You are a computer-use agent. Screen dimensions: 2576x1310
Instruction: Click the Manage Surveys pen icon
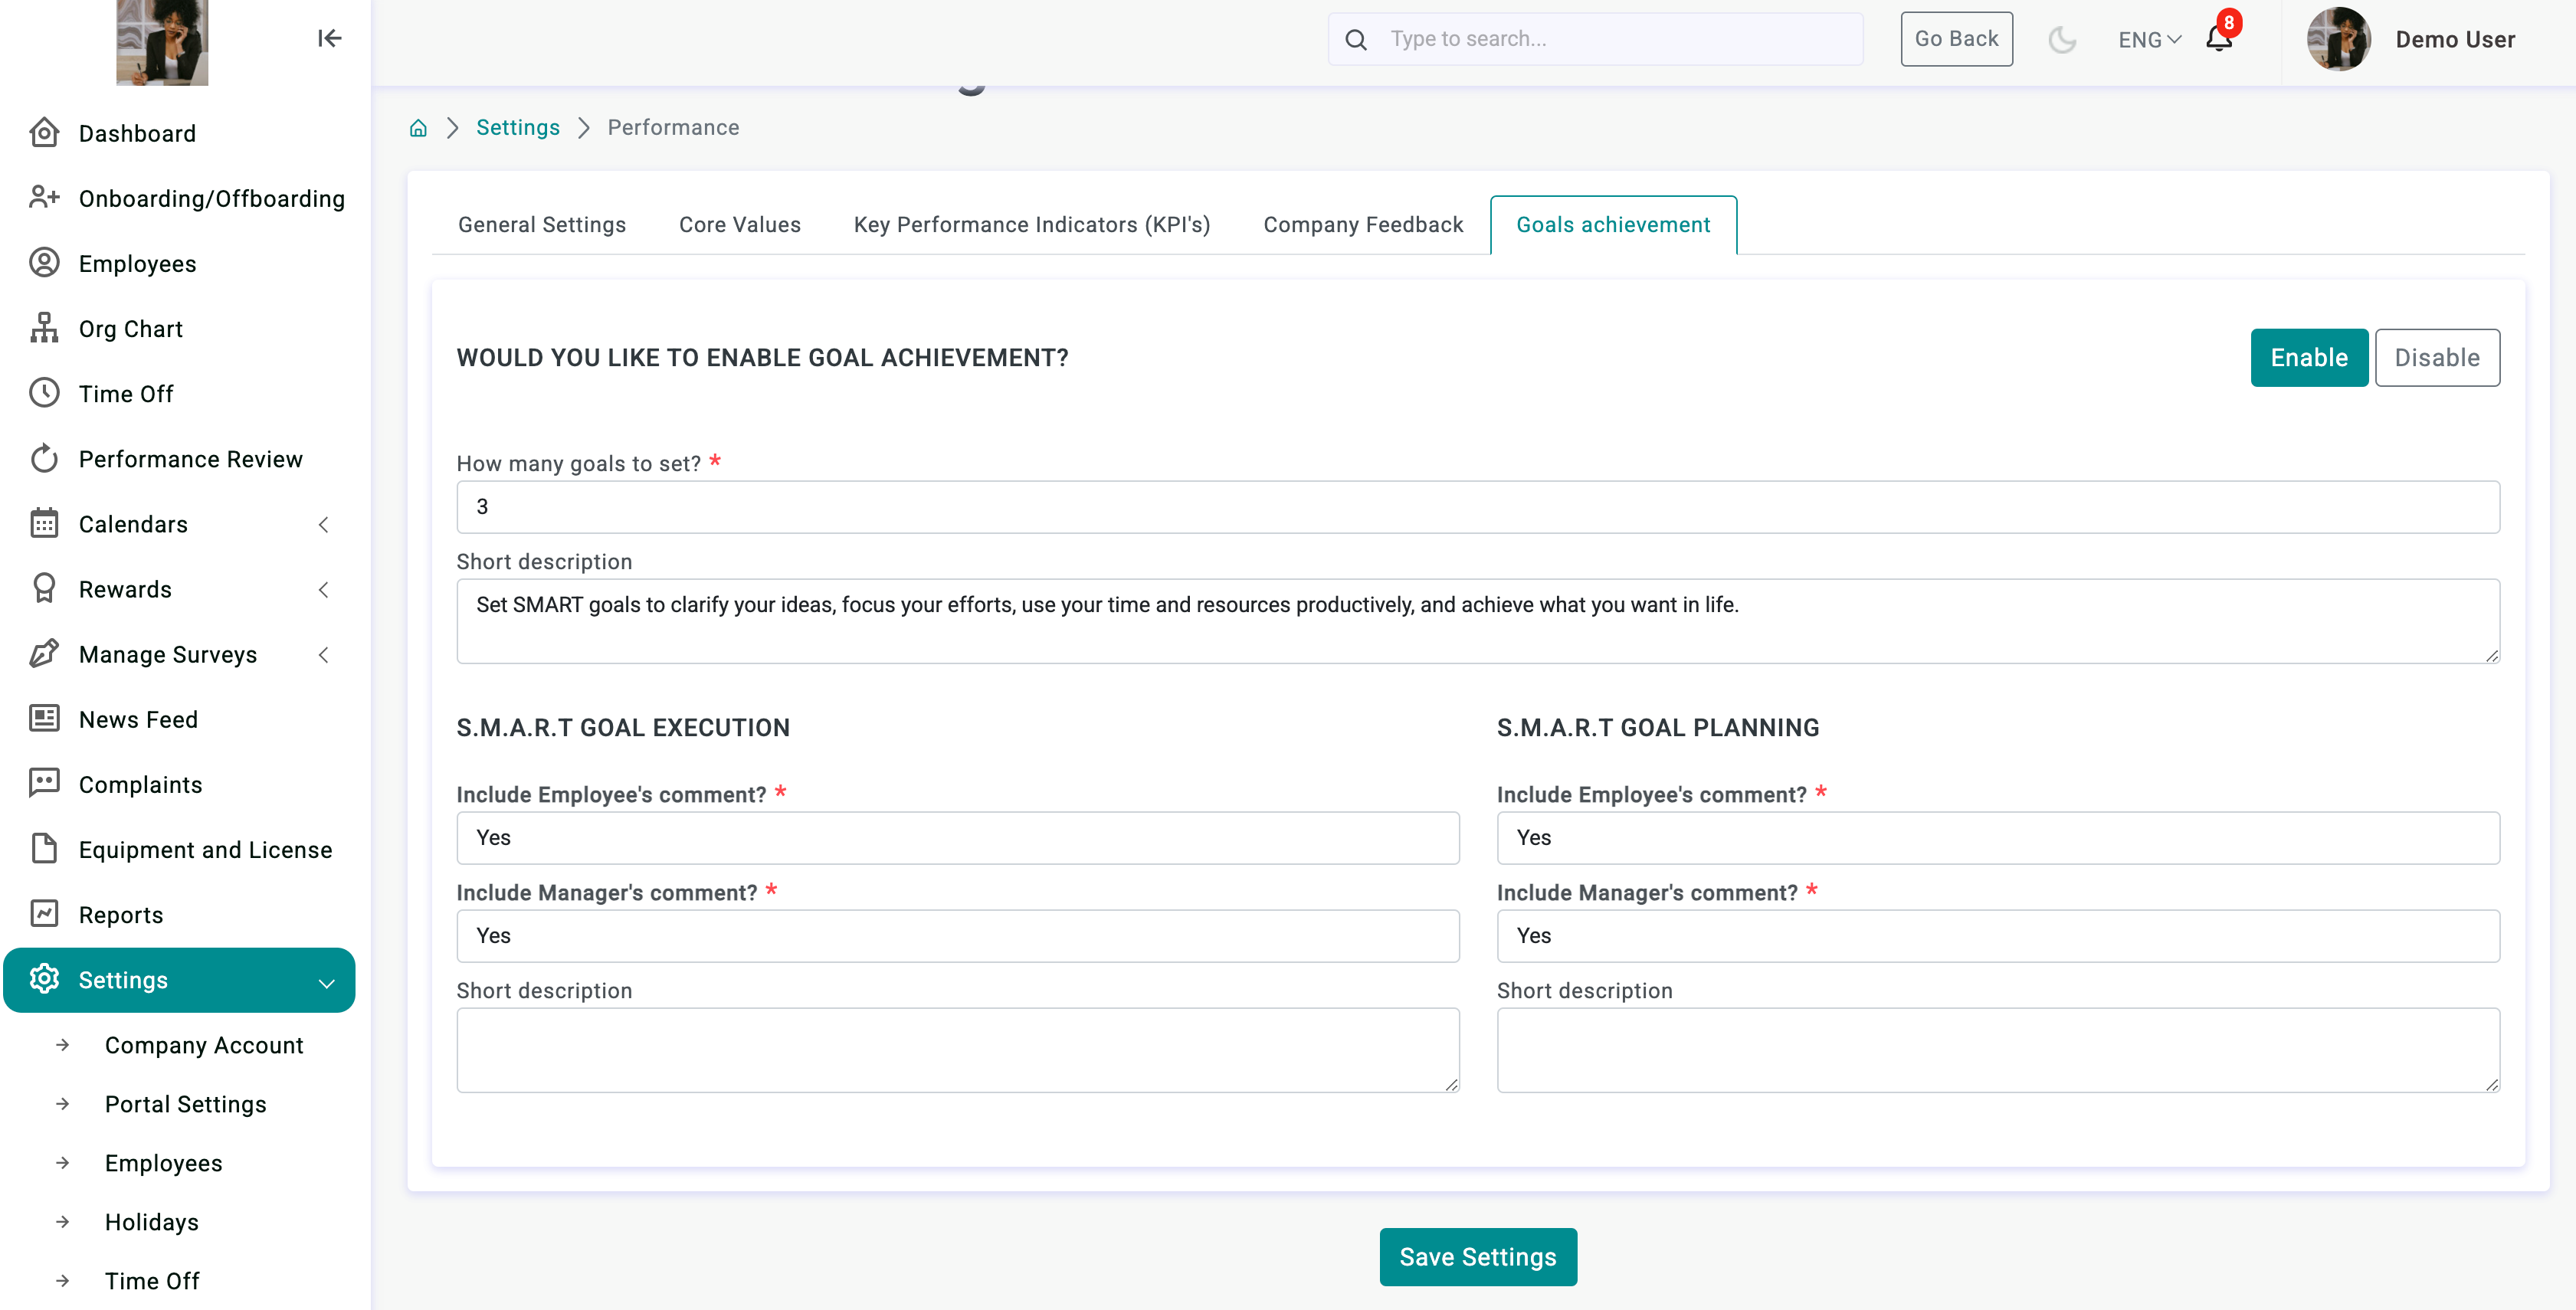[44, 653]
